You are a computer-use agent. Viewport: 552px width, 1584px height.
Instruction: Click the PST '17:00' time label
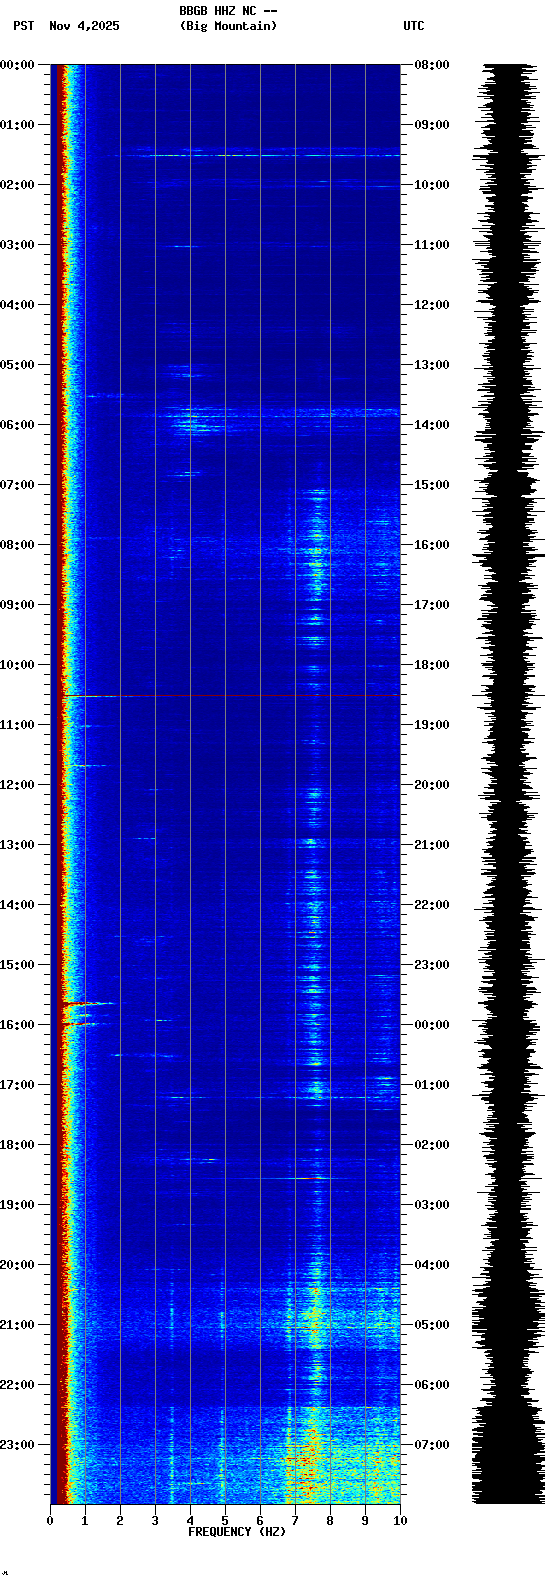[x=18, y=1085]
